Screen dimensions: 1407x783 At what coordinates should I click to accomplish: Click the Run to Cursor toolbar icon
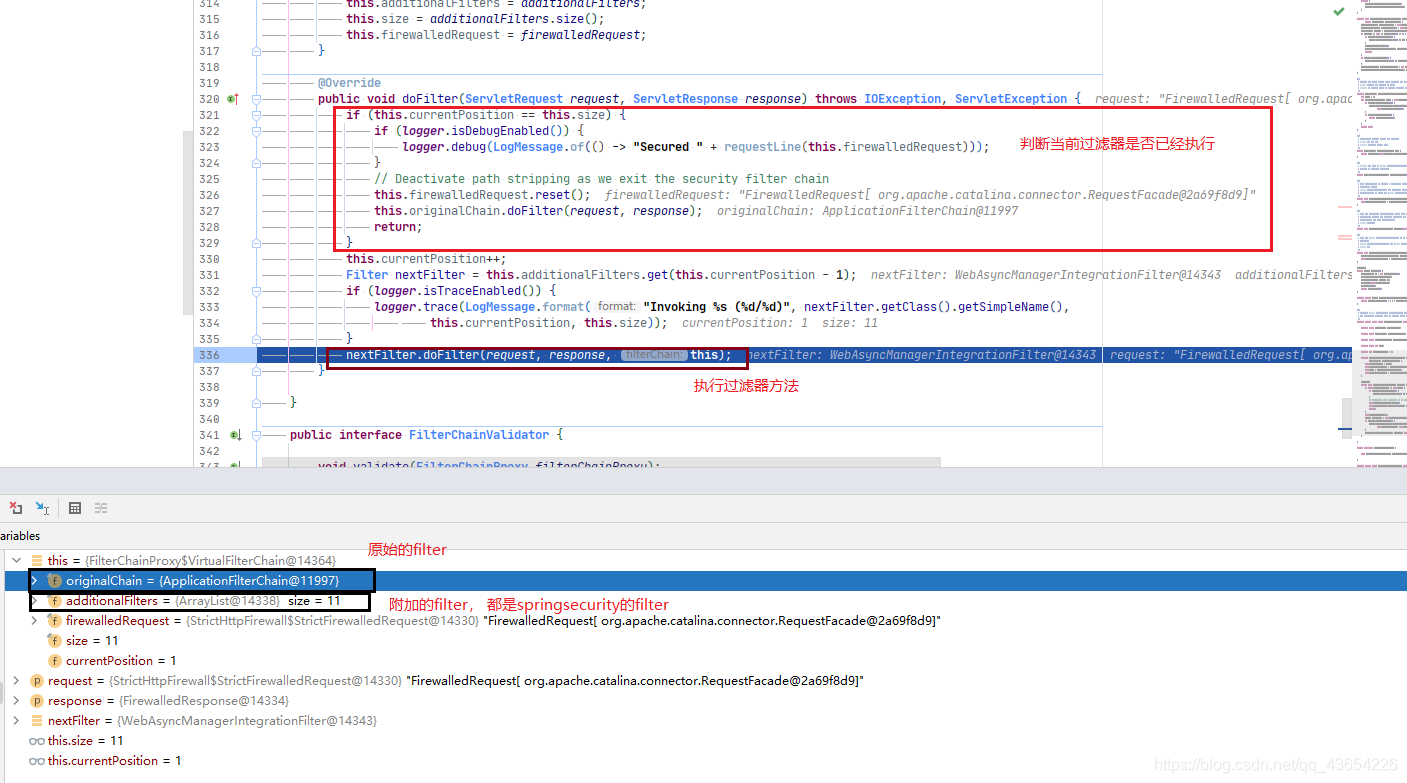pos(42,508)
